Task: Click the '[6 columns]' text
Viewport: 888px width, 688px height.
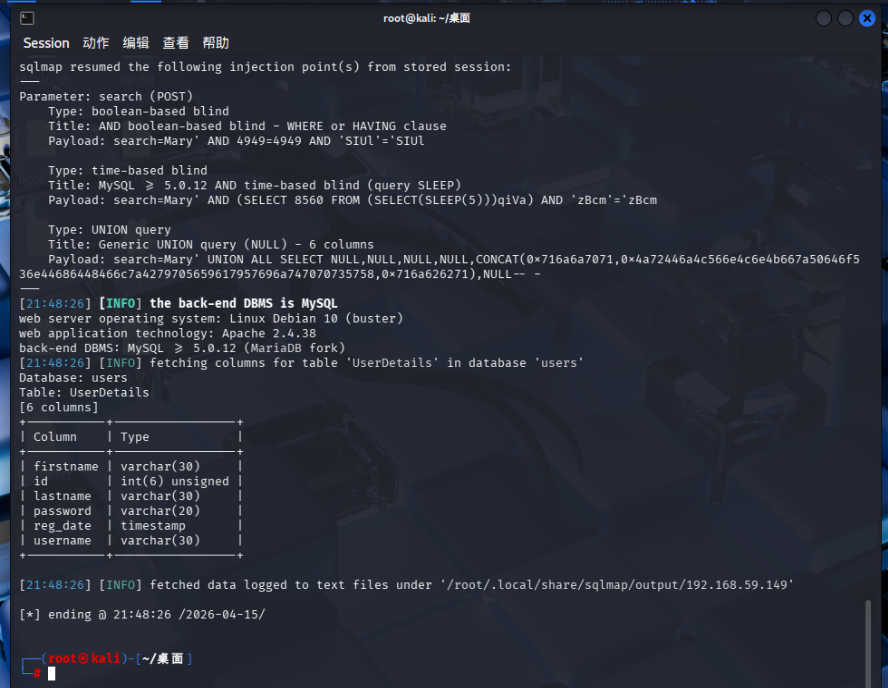Action: (x=59, y=407)
